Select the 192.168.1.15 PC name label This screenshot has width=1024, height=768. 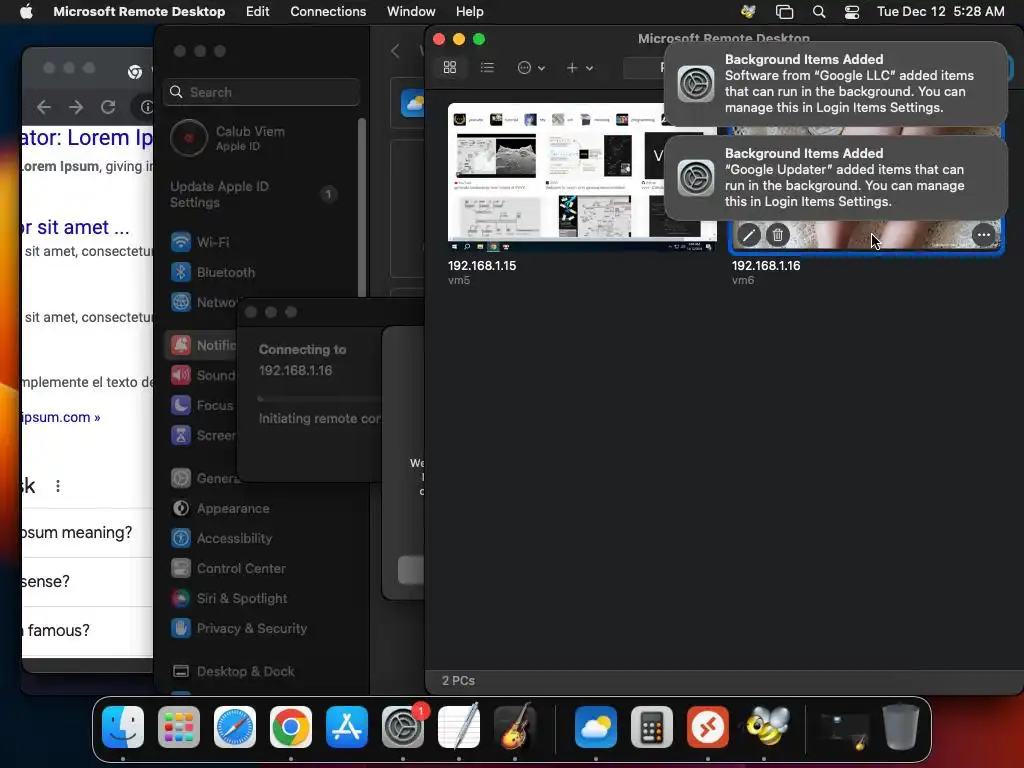pos(482,266)
